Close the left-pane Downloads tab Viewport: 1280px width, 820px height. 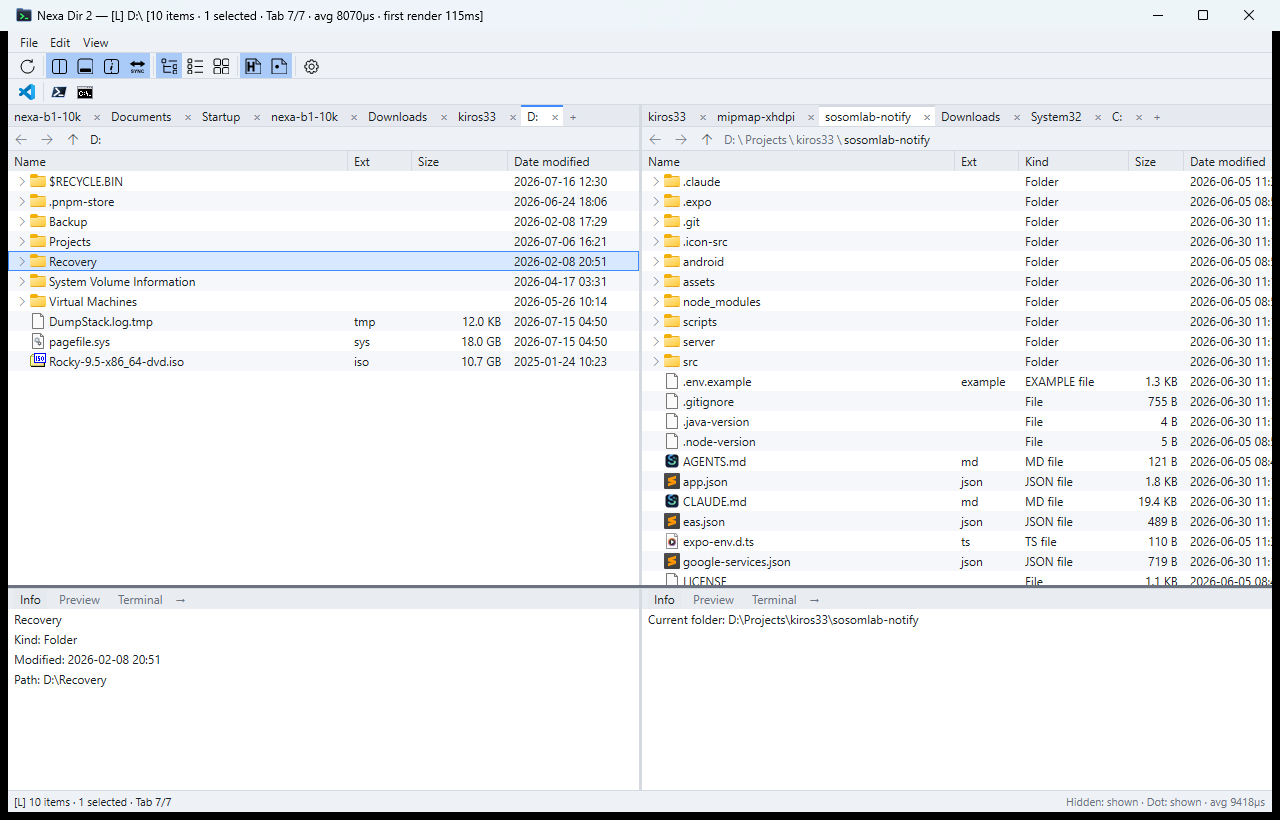tap(443, 117)
